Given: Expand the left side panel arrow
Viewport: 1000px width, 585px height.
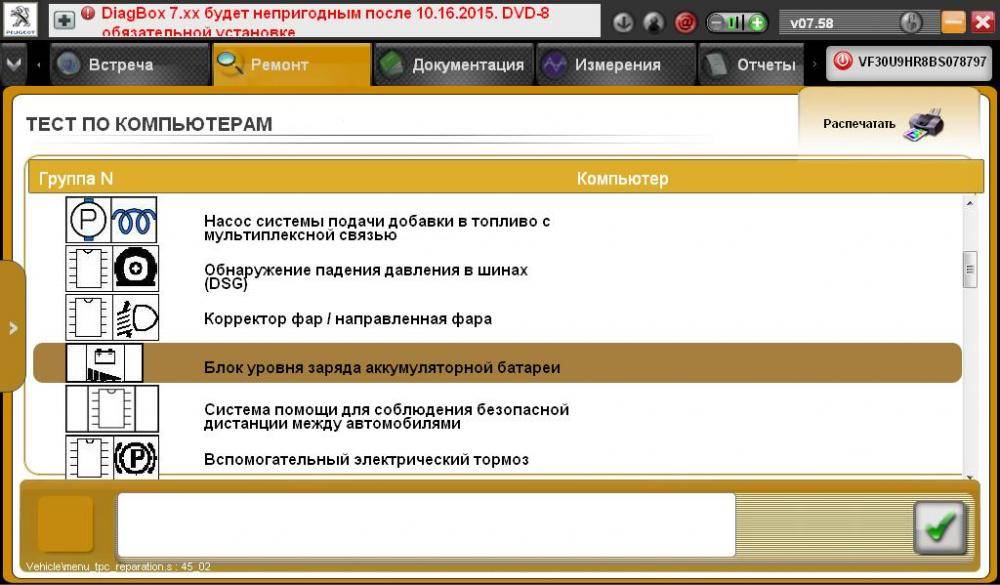Looking at the screenshot, I should click(x=12, y=327).
